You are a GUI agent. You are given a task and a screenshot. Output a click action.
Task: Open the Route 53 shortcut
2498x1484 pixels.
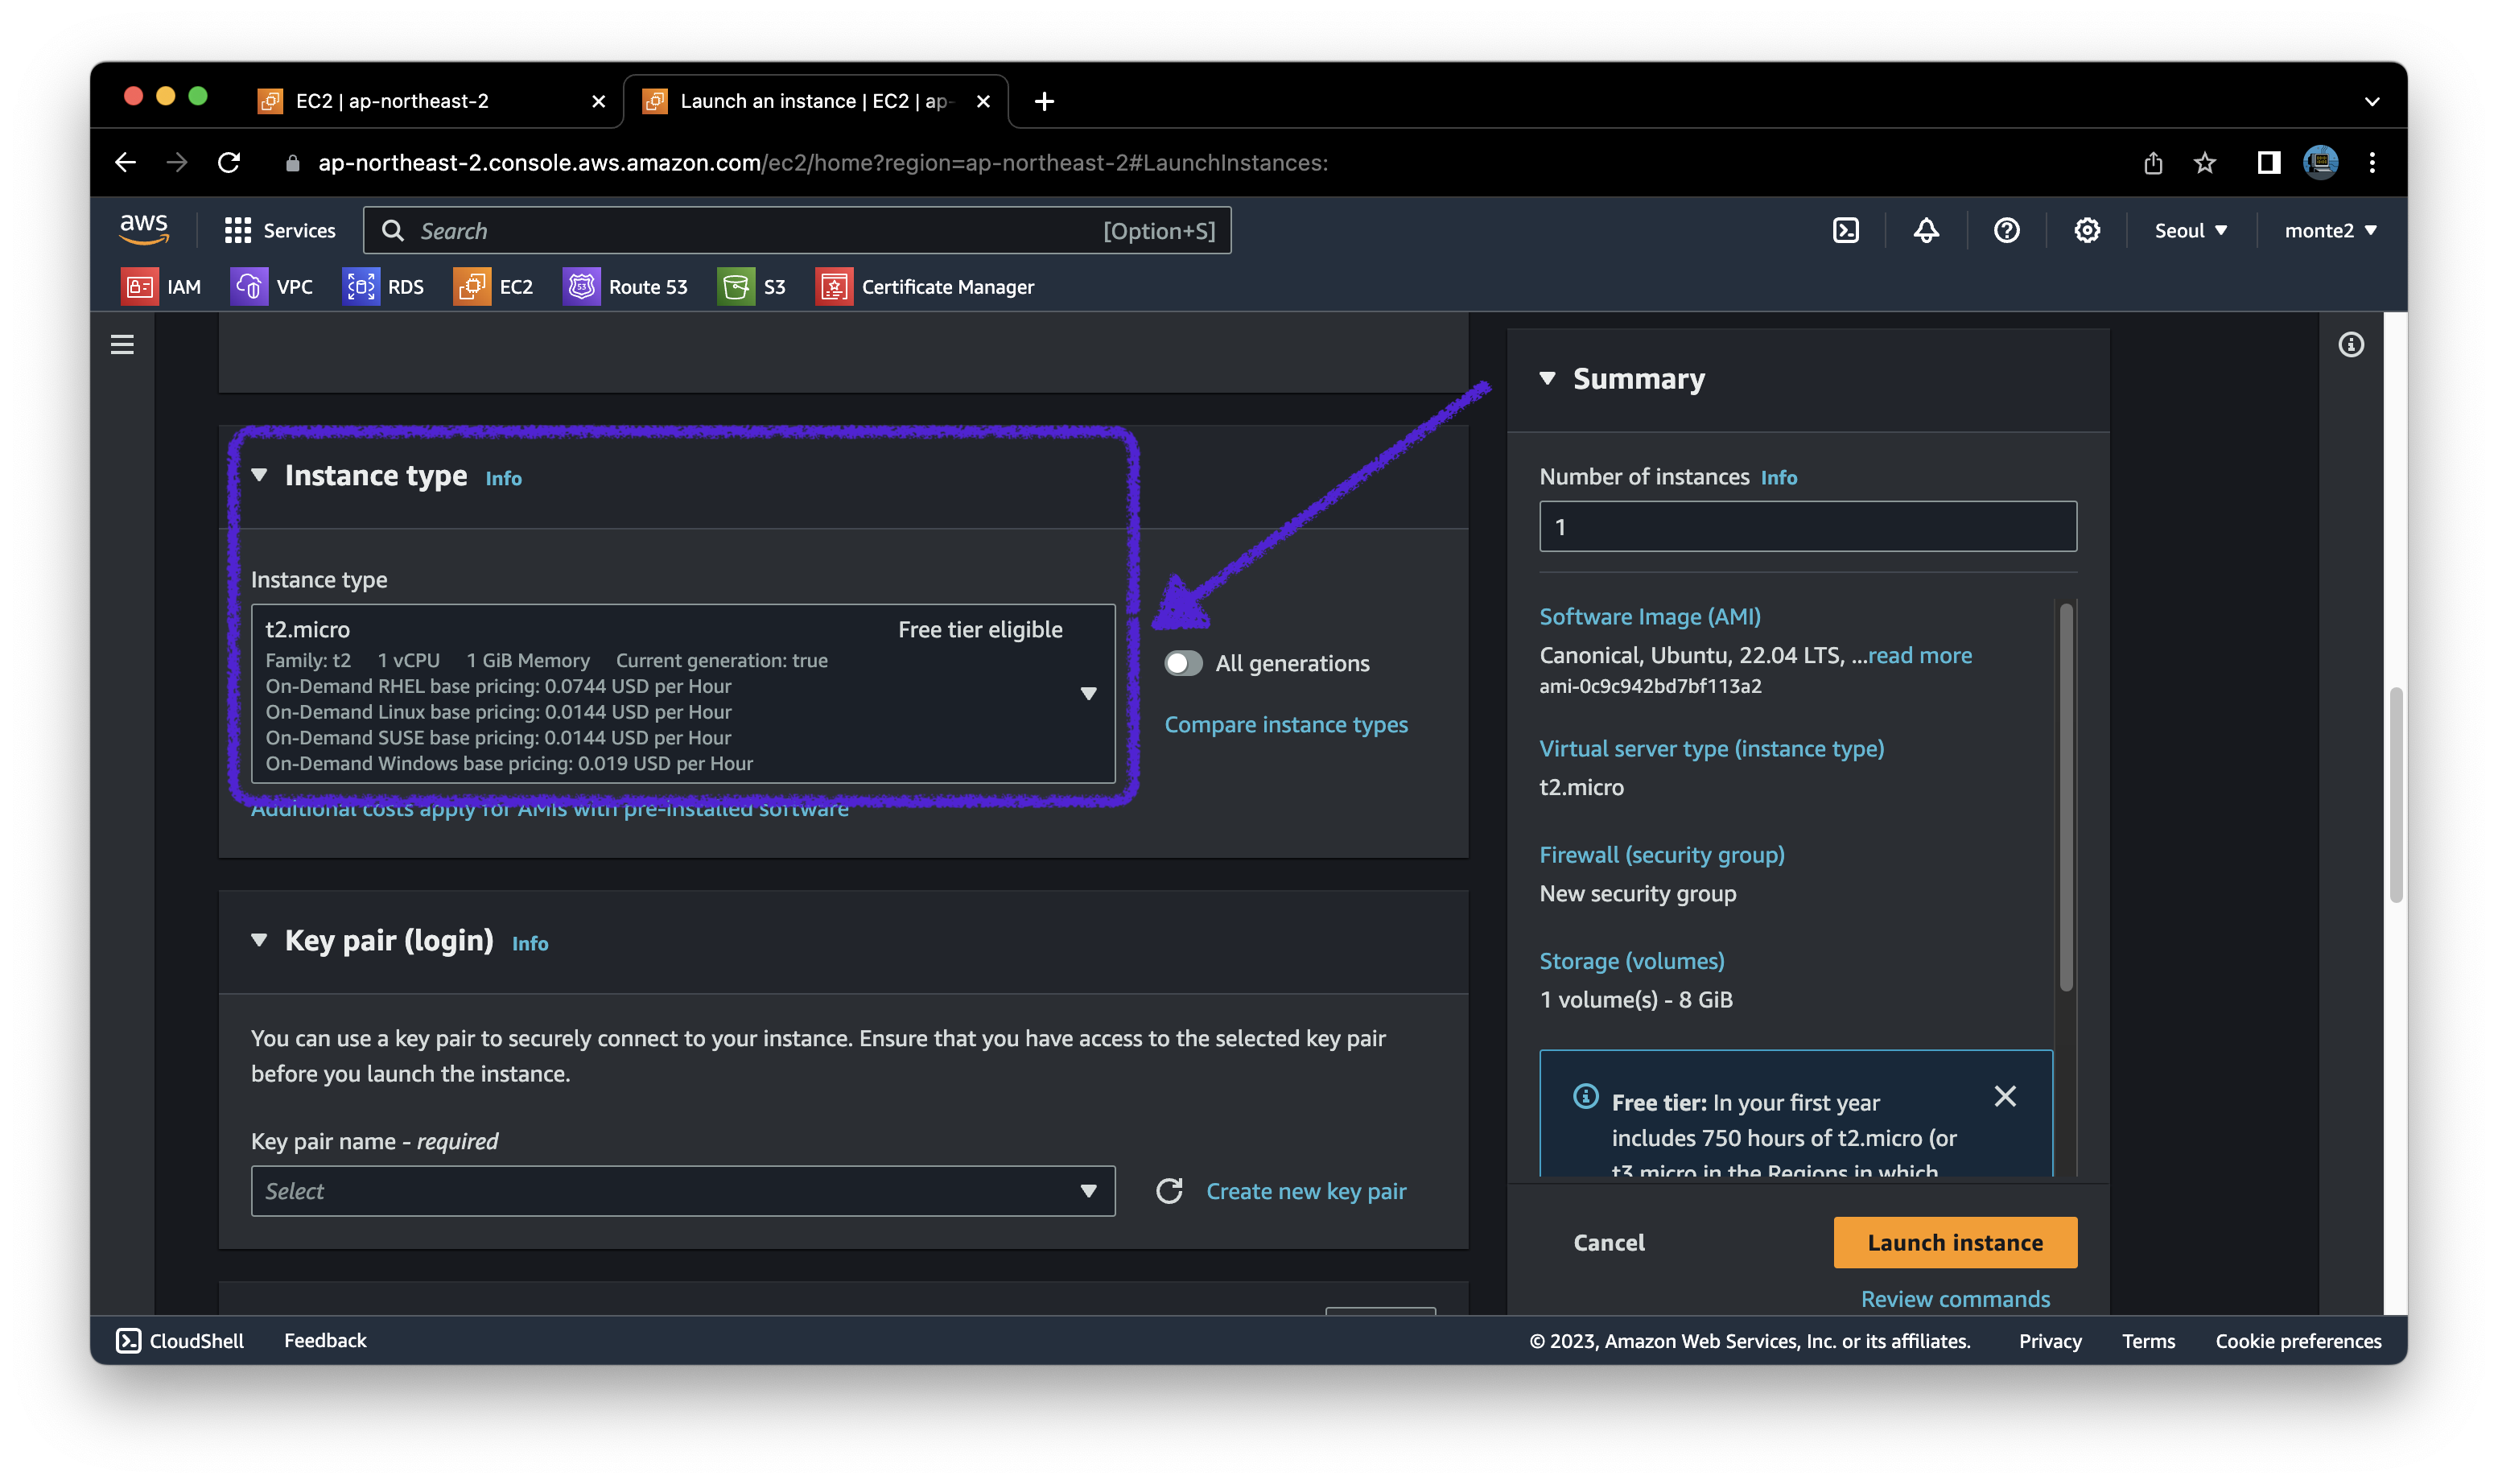pos(625,287)
